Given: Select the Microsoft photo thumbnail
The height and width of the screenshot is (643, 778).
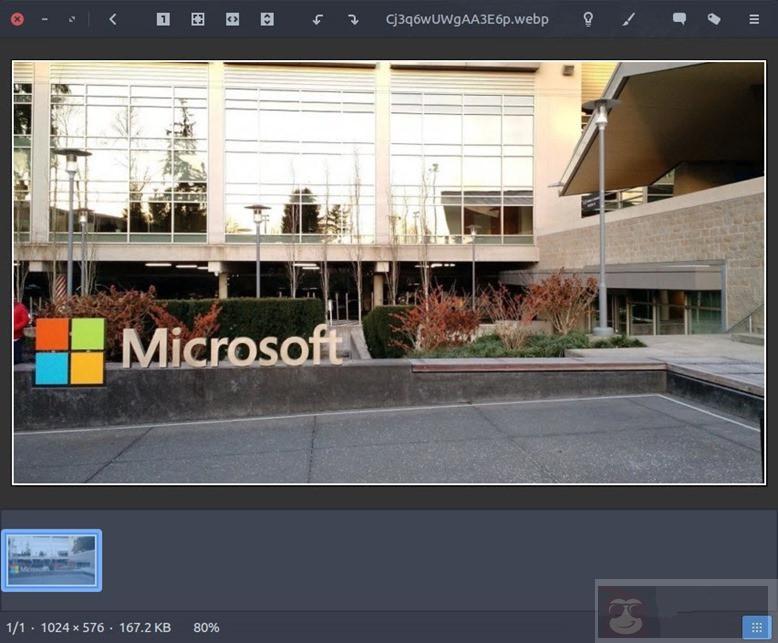Looking at the screenshot, I should tap(51, 559).
